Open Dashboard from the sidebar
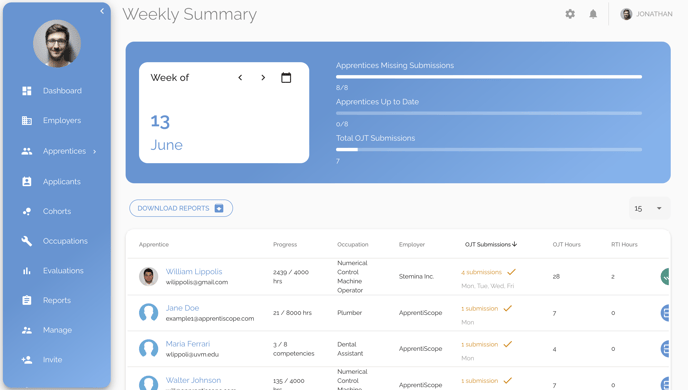 click(62, 91)
